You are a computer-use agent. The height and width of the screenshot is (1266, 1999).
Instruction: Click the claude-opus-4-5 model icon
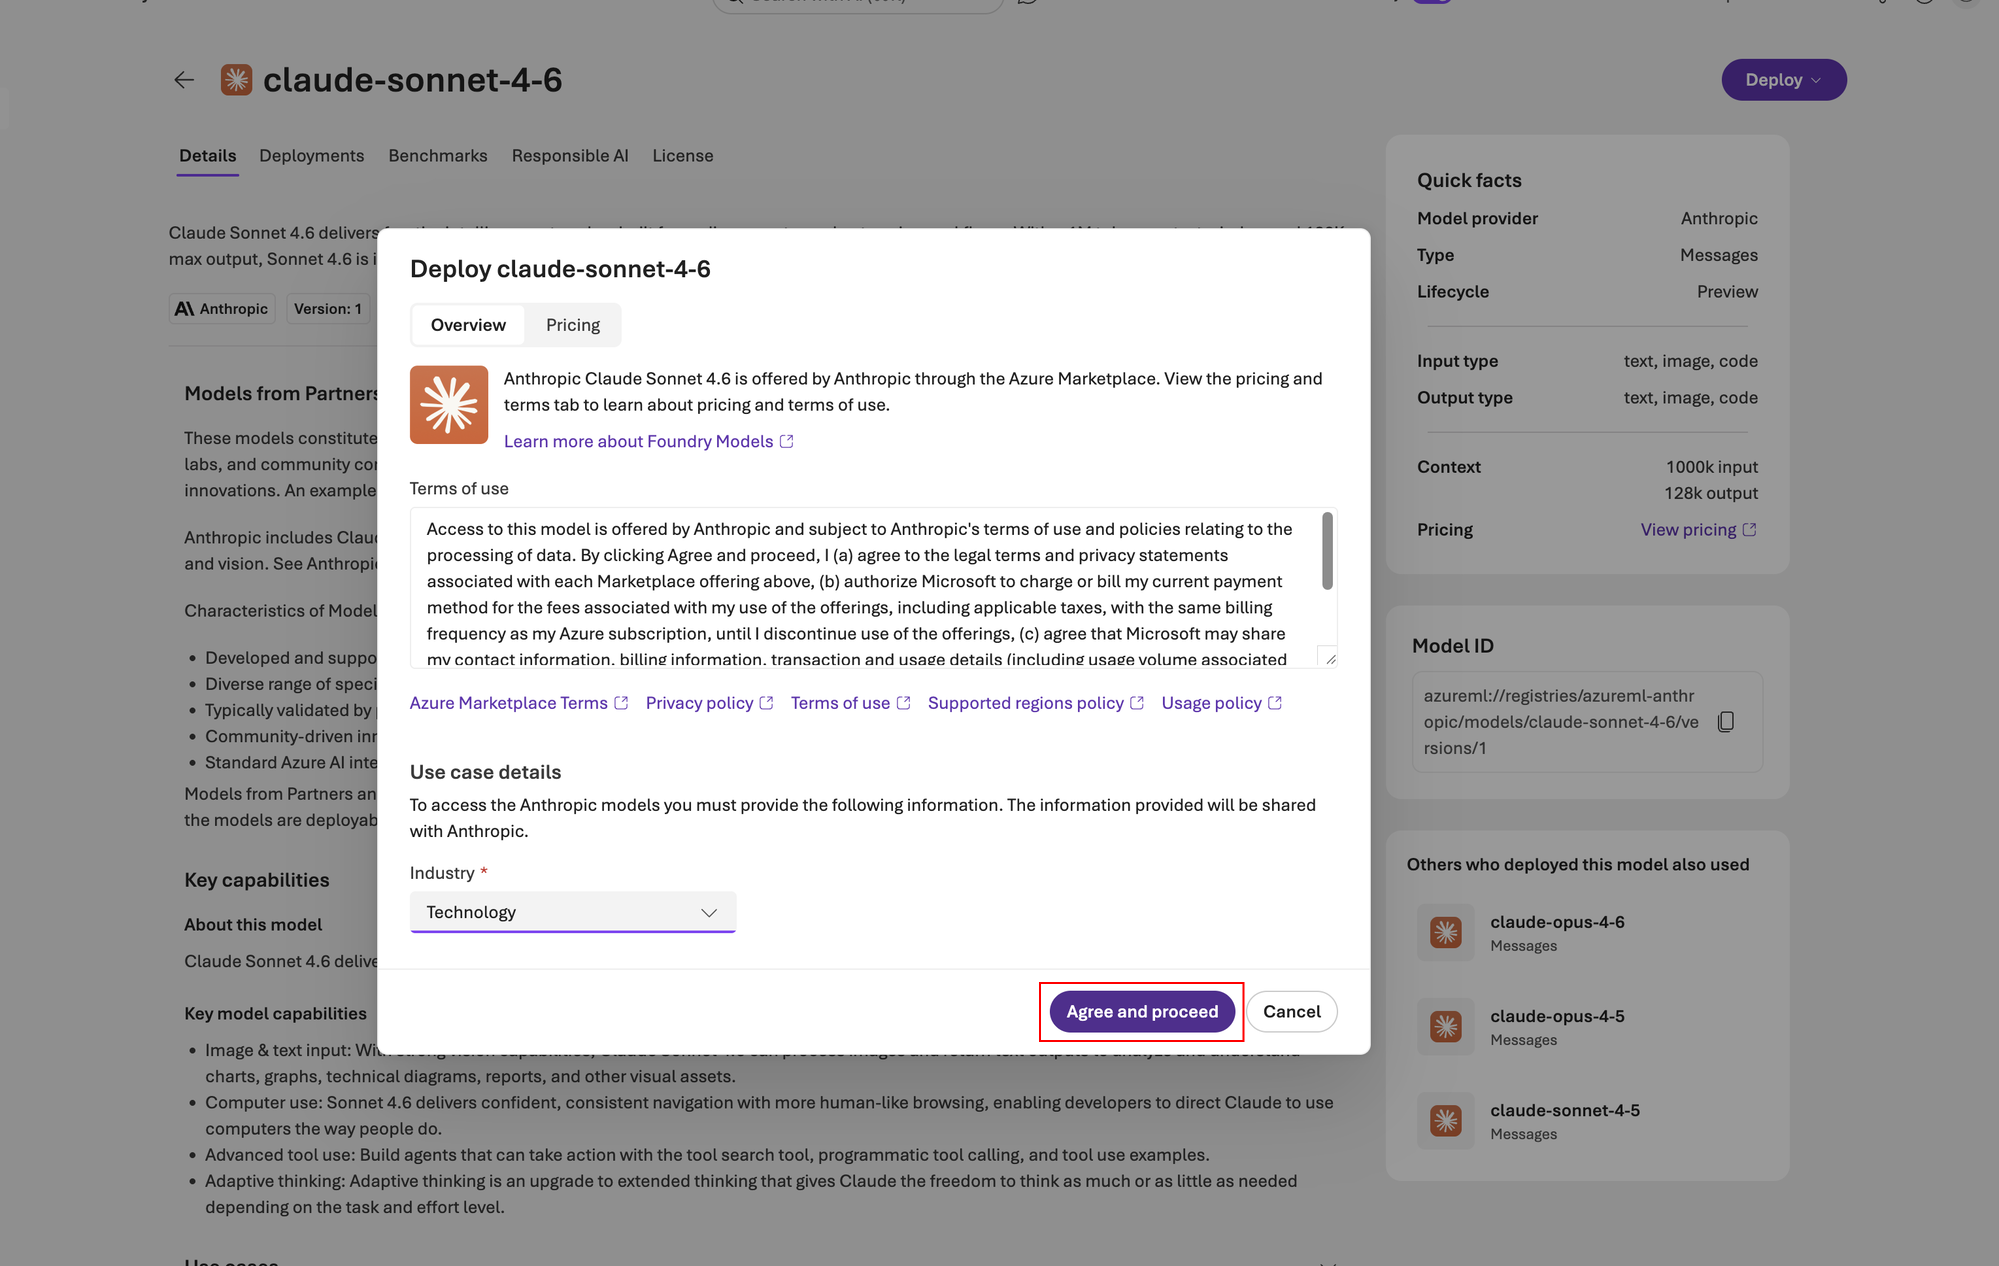(1444, 1026)
